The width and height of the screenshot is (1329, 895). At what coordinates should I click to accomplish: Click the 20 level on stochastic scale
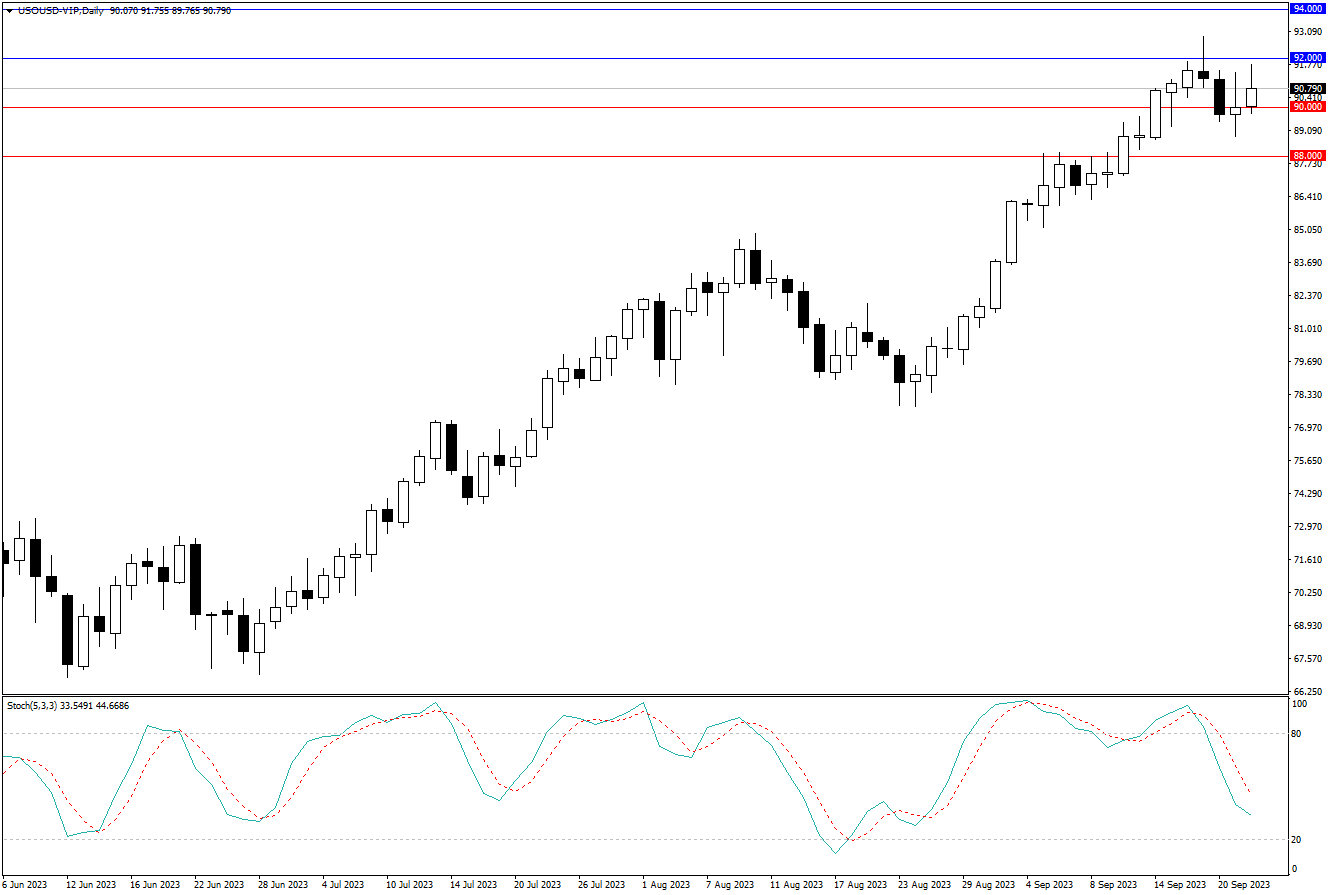click(x=1296, y=839)
